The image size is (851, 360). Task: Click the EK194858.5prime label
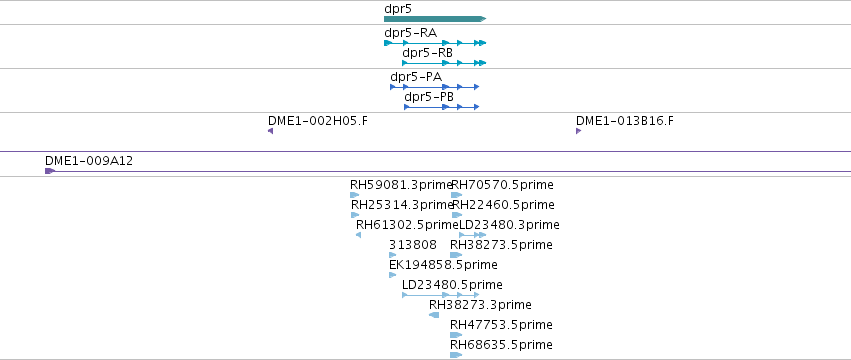pyautogui.click(x=443, y=265)
